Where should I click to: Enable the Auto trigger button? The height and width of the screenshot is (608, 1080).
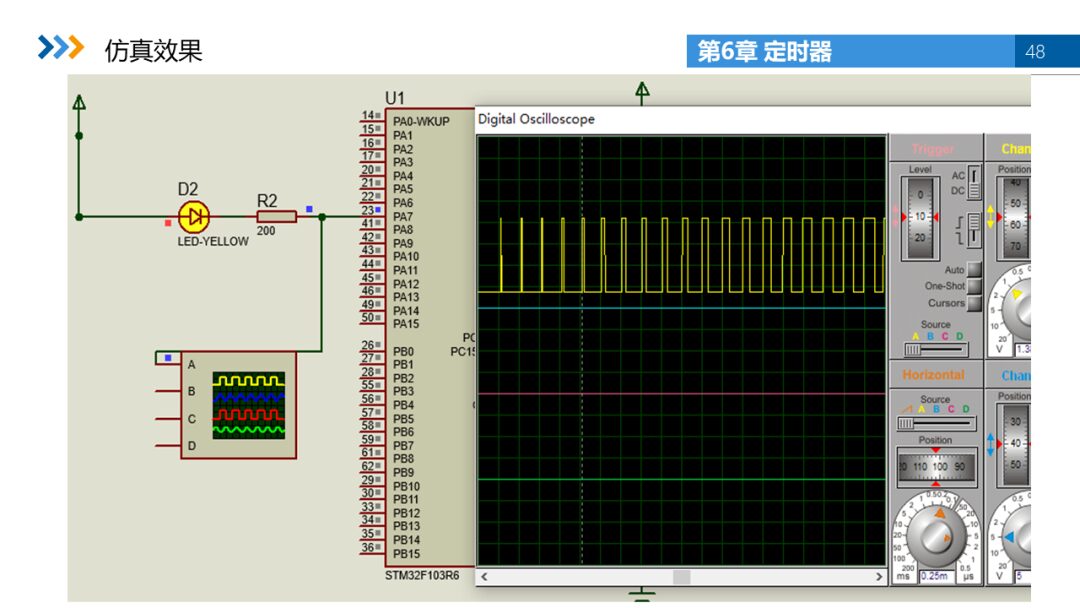coord(974,269)
